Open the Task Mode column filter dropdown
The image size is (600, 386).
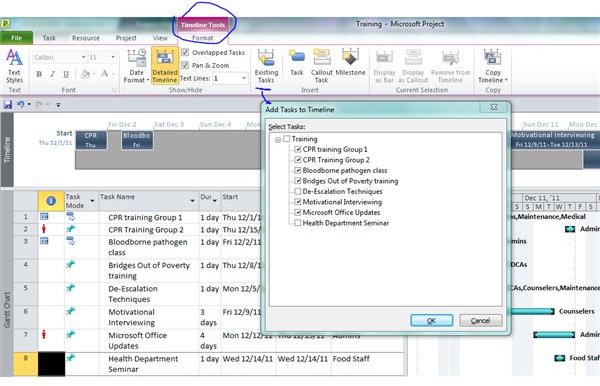(x=92, y=201)
